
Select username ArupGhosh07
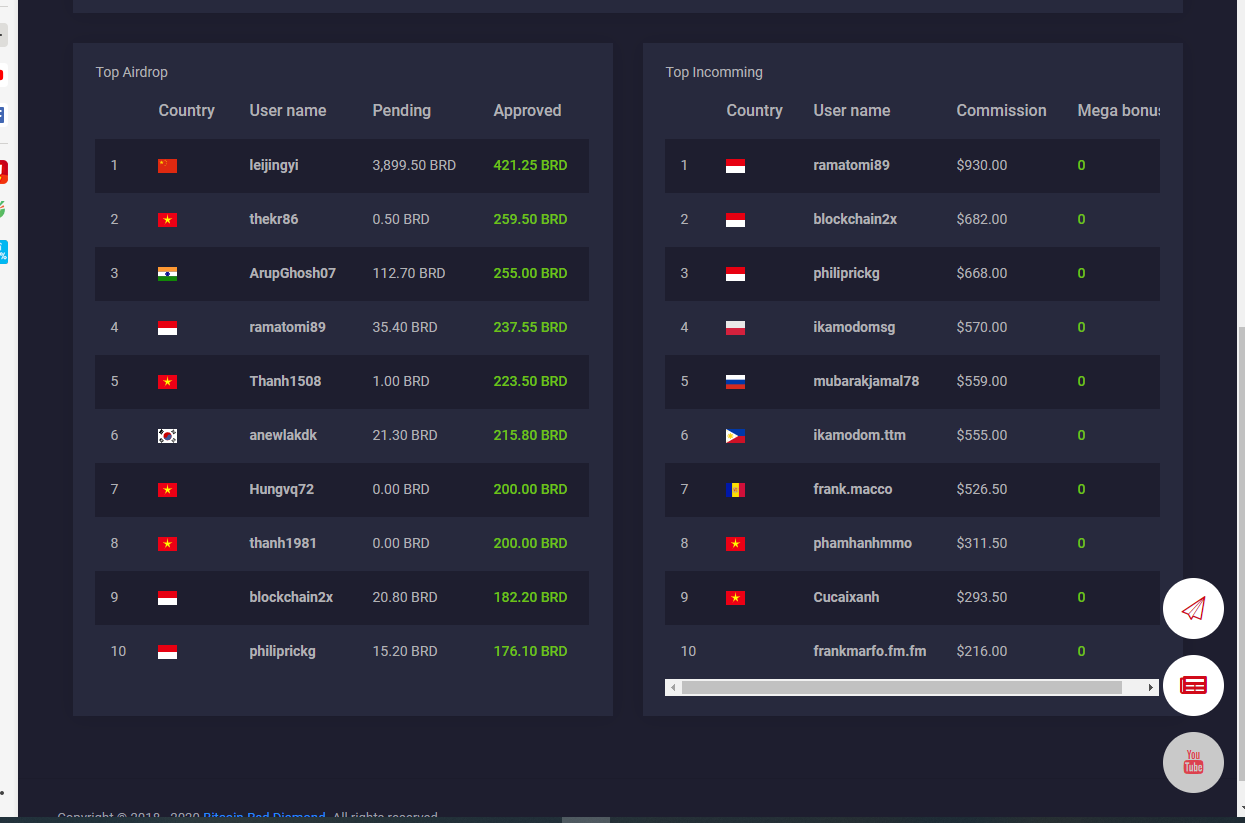293,273
